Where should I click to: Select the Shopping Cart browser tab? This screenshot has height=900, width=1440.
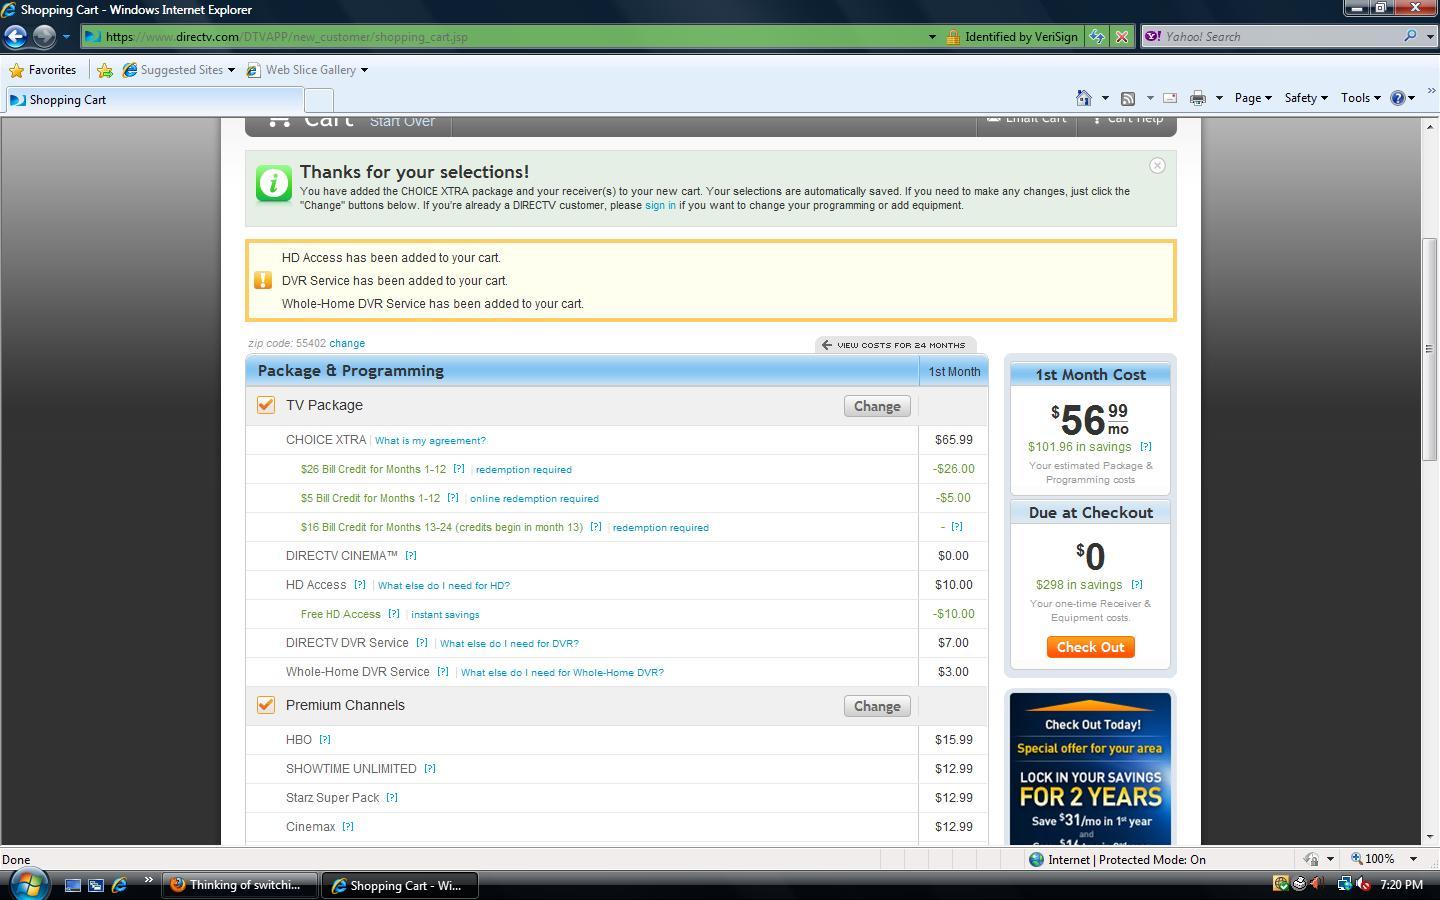pos(155,100)
